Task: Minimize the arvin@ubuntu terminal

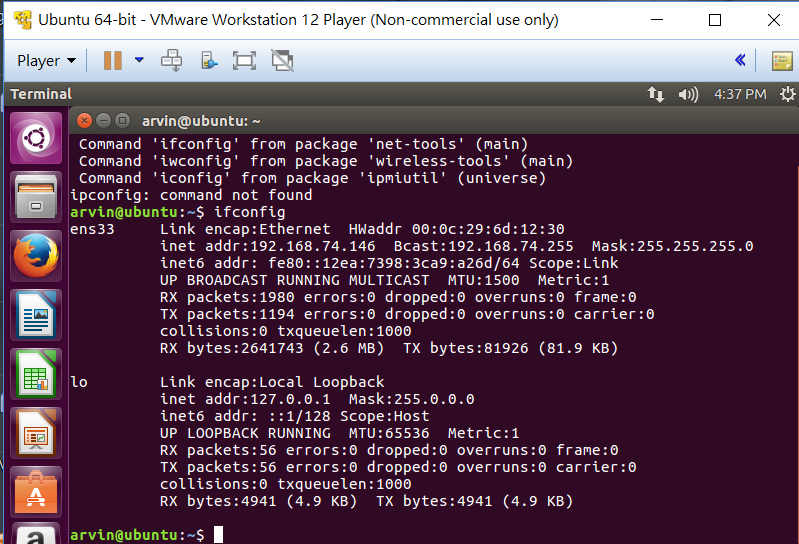Action: pyautogui.click(x=103, y=121)
